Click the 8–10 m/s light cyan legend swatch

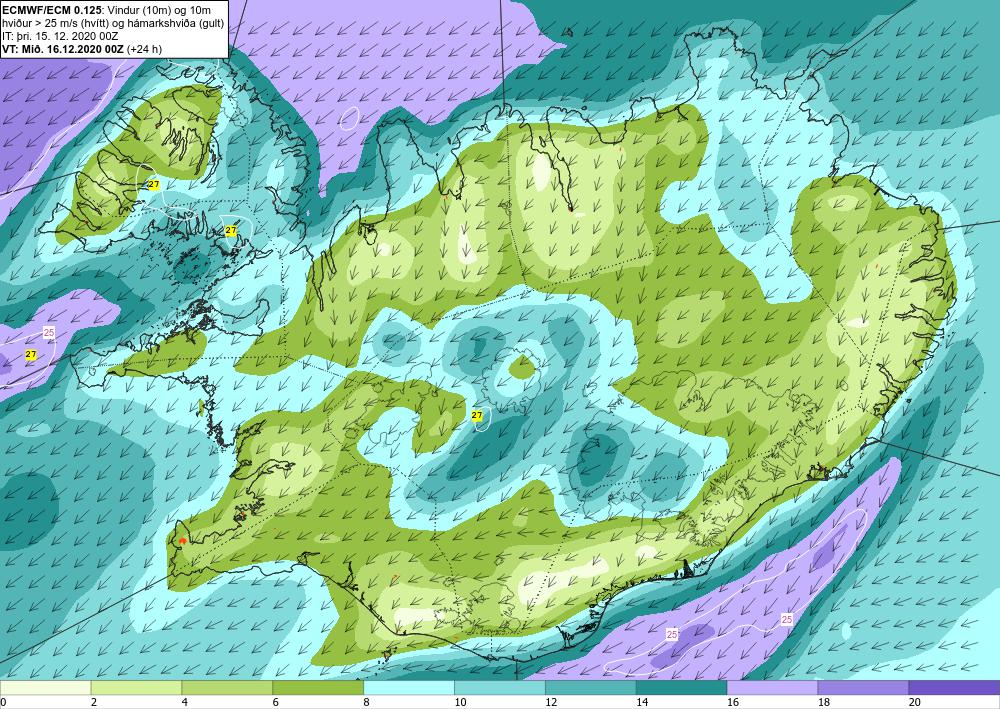[409, 688]
